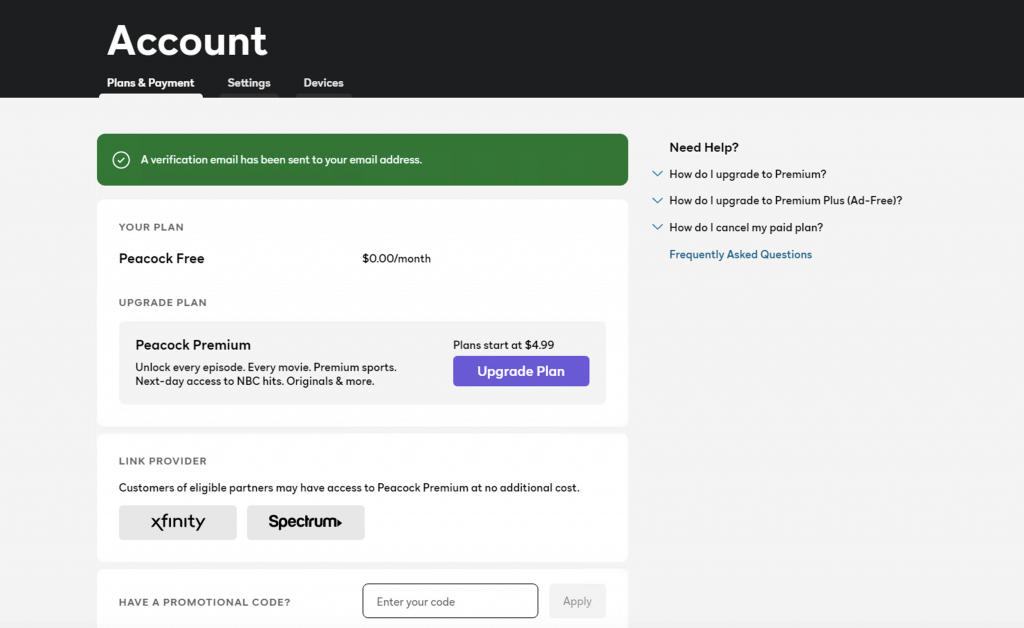Expand the chevron beside 'How do I upgrade to Premium?'
This screenshot has height=628, width=1024.
click(x=657, y=173)
